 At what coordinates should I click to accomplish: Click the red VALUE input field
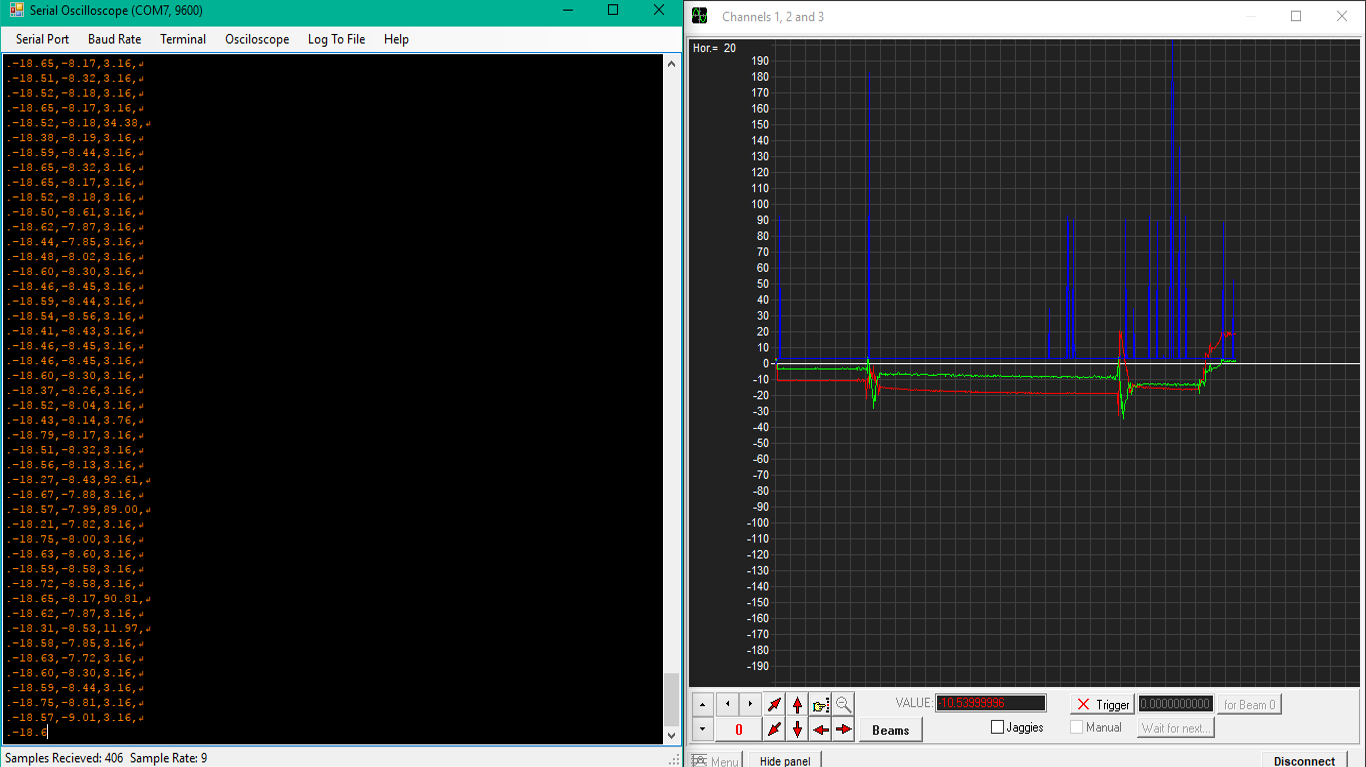pyautogui.click(x=990, y=703)
